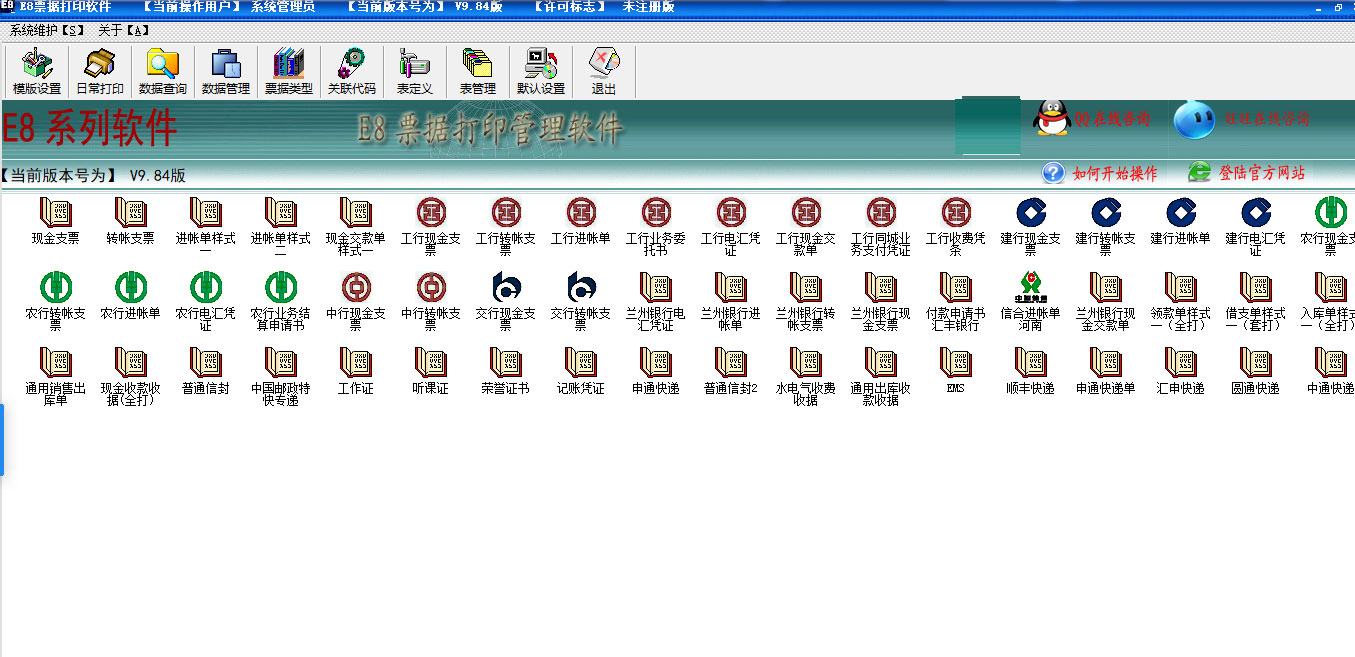This screenshot has height=657, width=1355.
Task: Click the QQ在线咨询 link
Action: 1092,119
